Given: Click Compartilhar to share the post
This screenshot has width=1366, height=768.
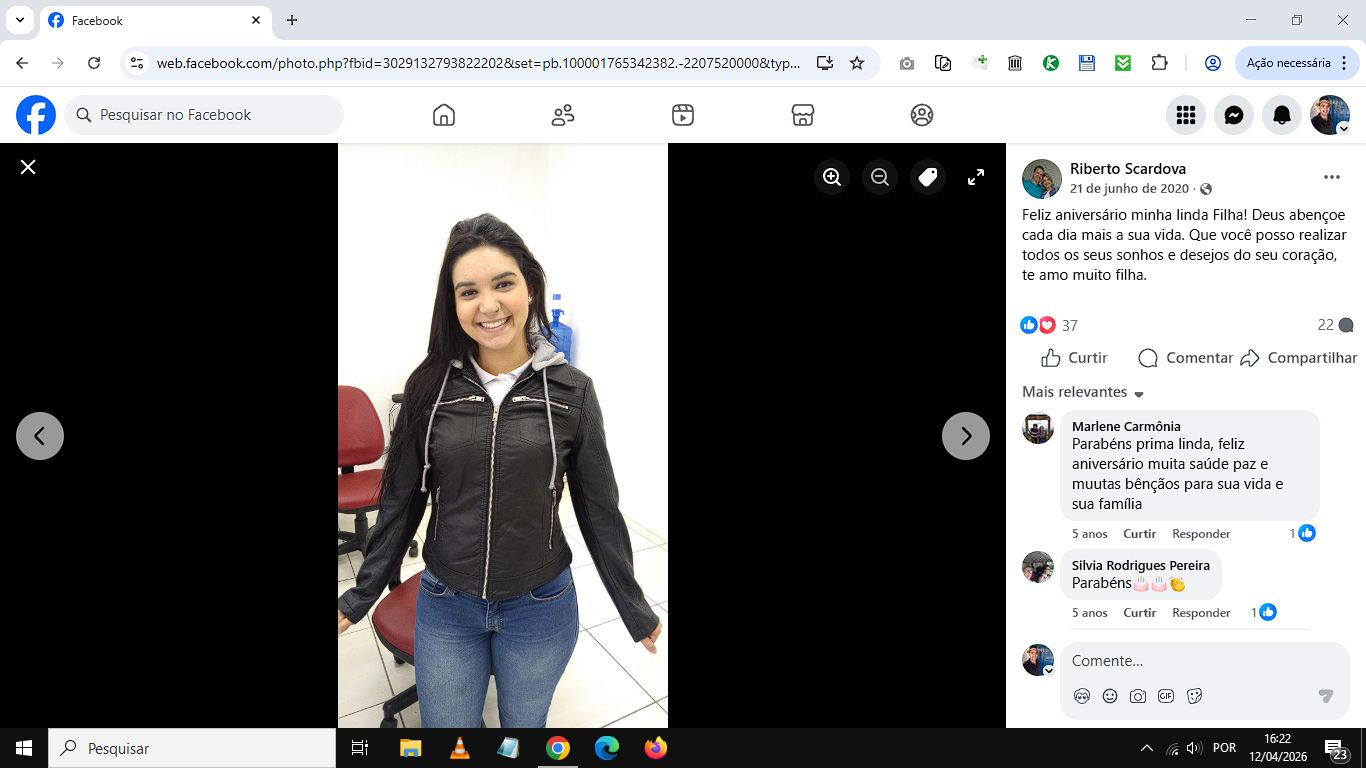Looking at the screenshot, I should tap(1299, 358).
